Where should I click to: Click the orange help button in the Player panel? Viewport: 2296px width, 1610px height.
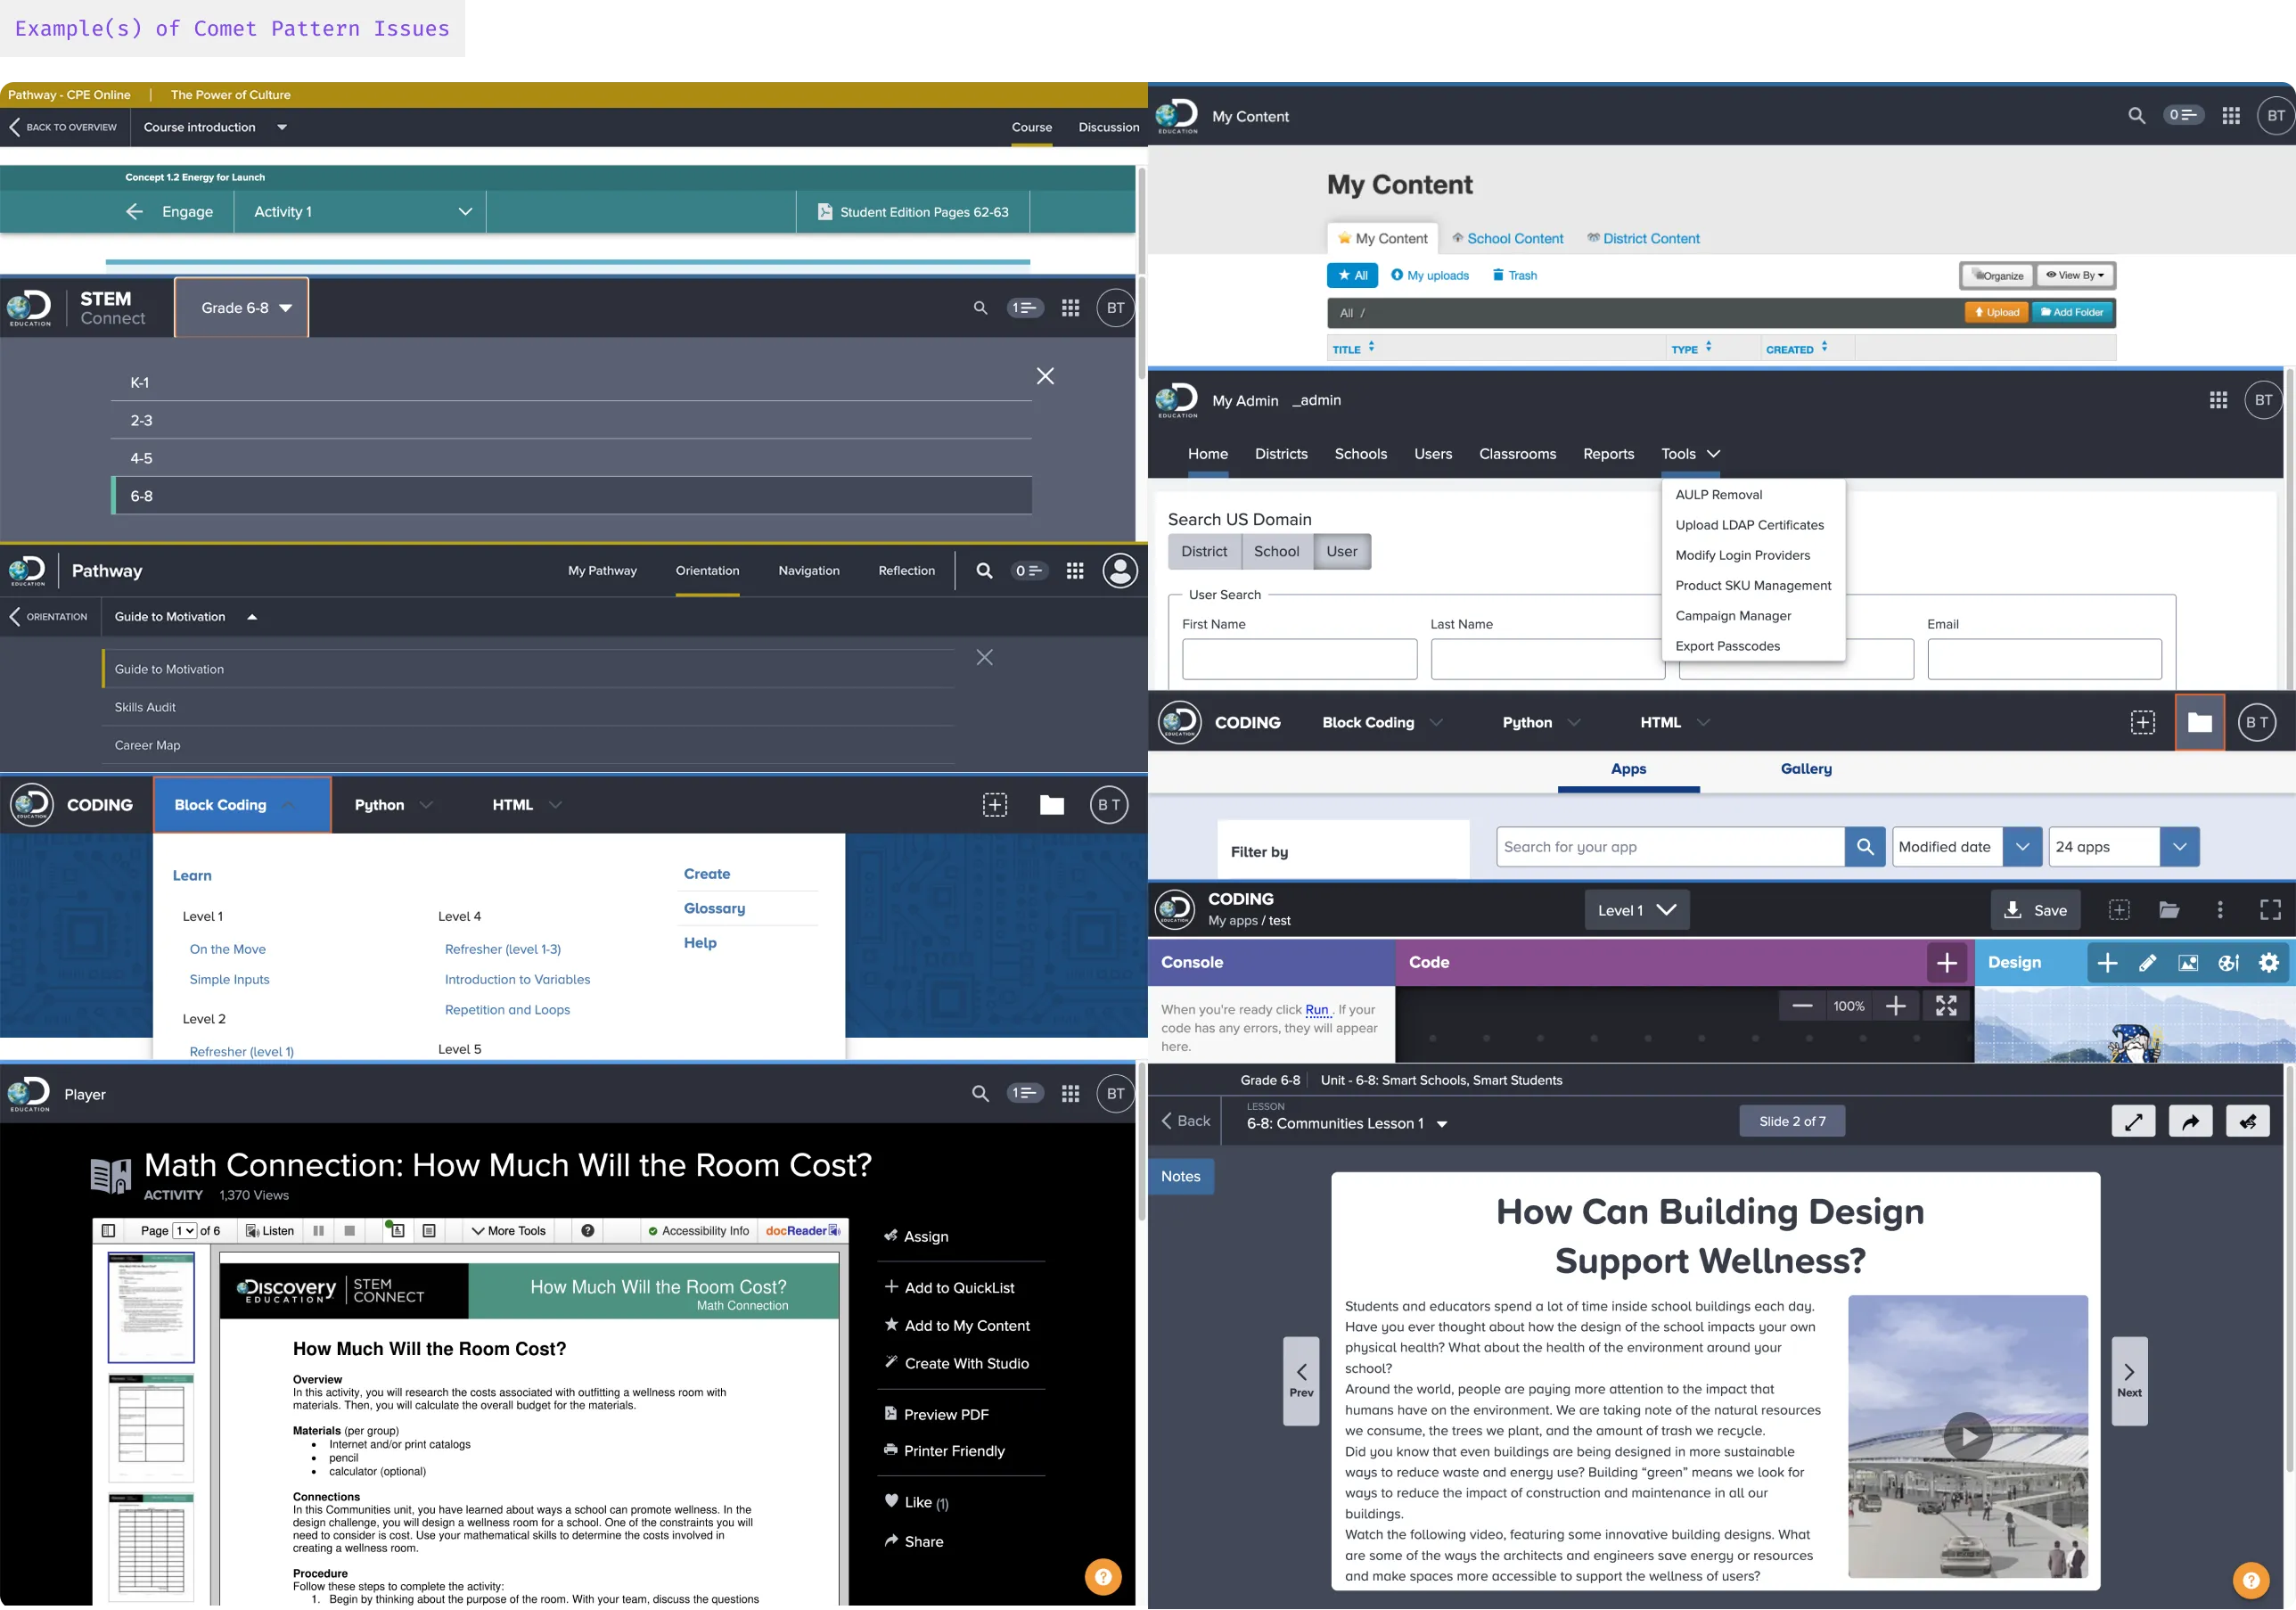[x=1103, y=1578]
